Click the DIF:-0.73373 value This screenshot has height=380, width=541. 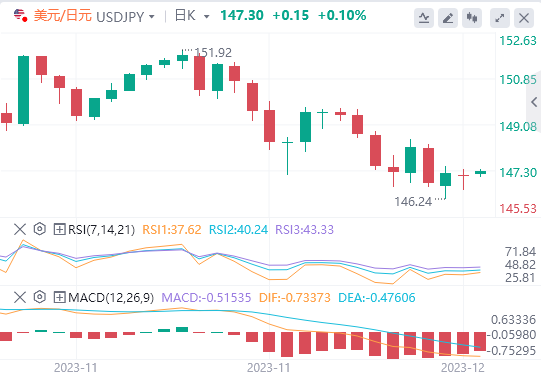click(295, 298)
